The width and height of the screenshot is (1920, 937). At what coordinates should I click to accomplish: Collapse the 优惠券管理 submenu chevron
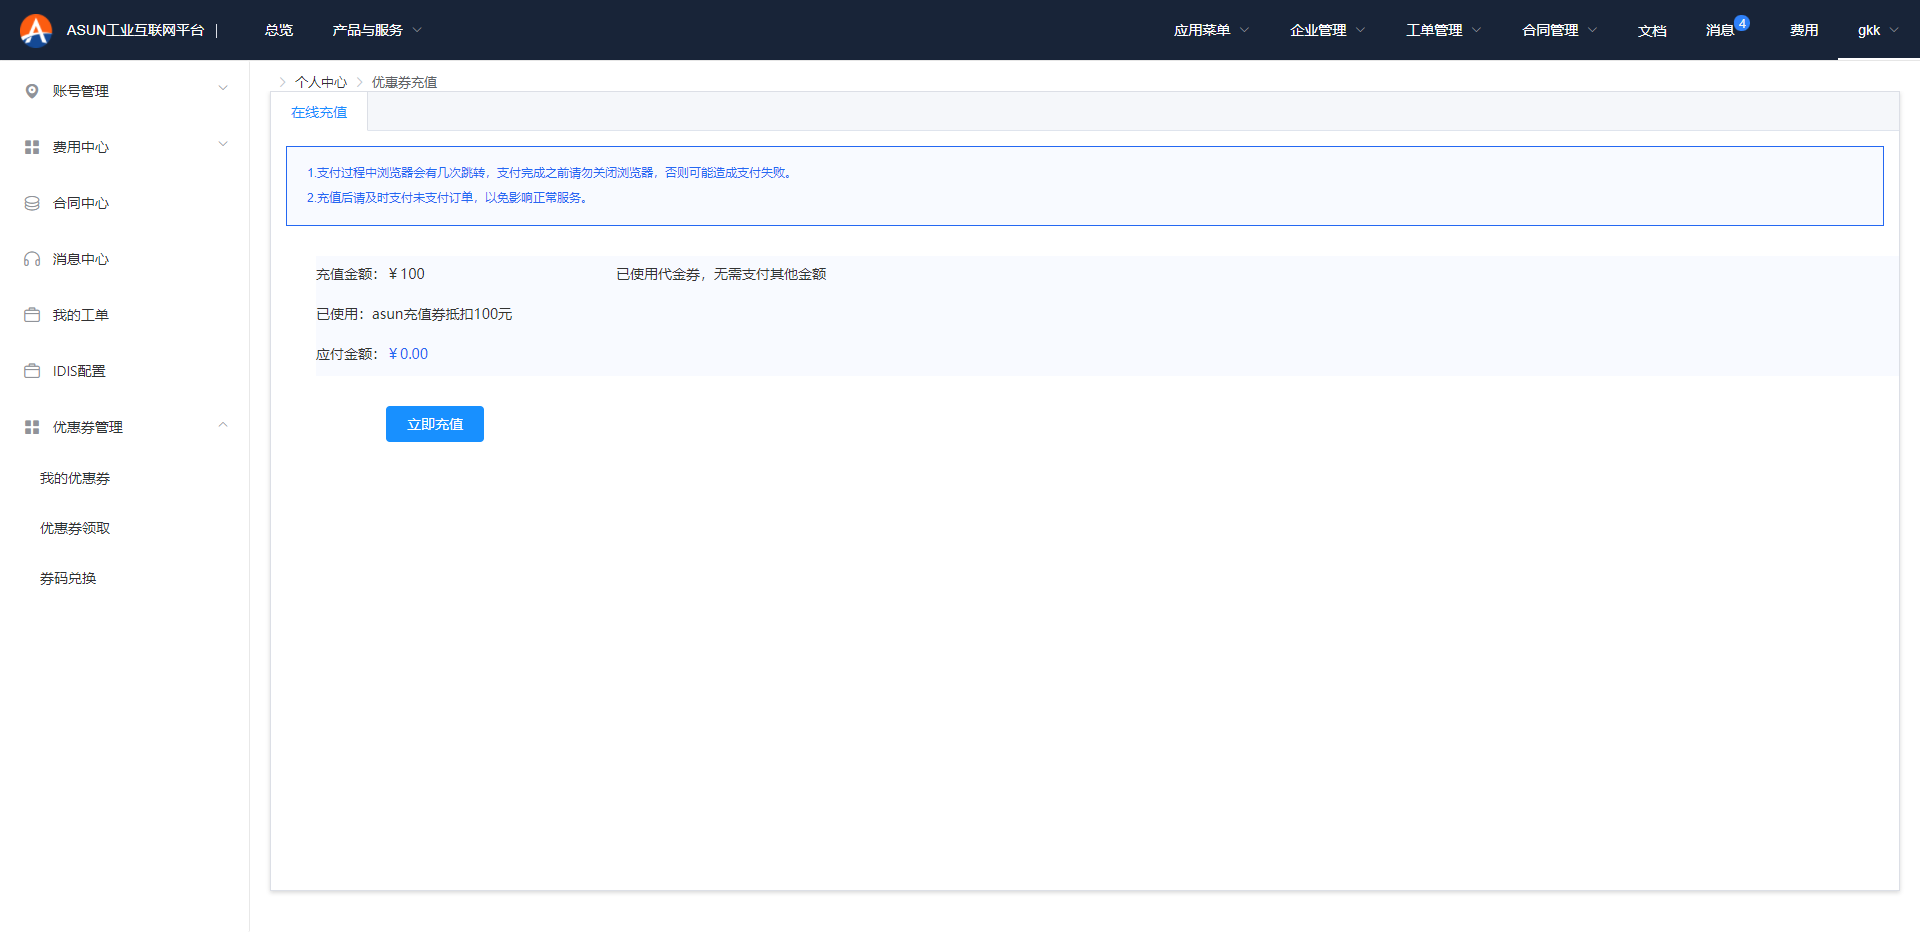223,425
